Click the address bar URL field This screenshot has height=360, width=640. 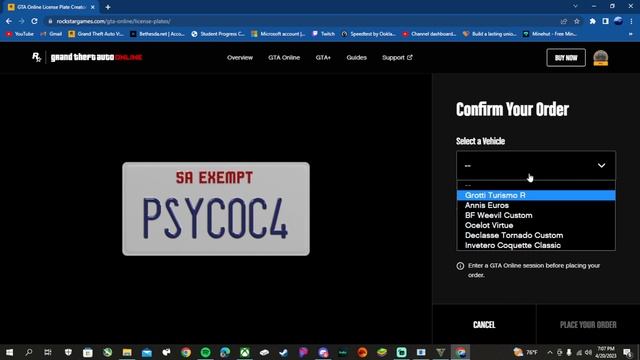(302, 21)
